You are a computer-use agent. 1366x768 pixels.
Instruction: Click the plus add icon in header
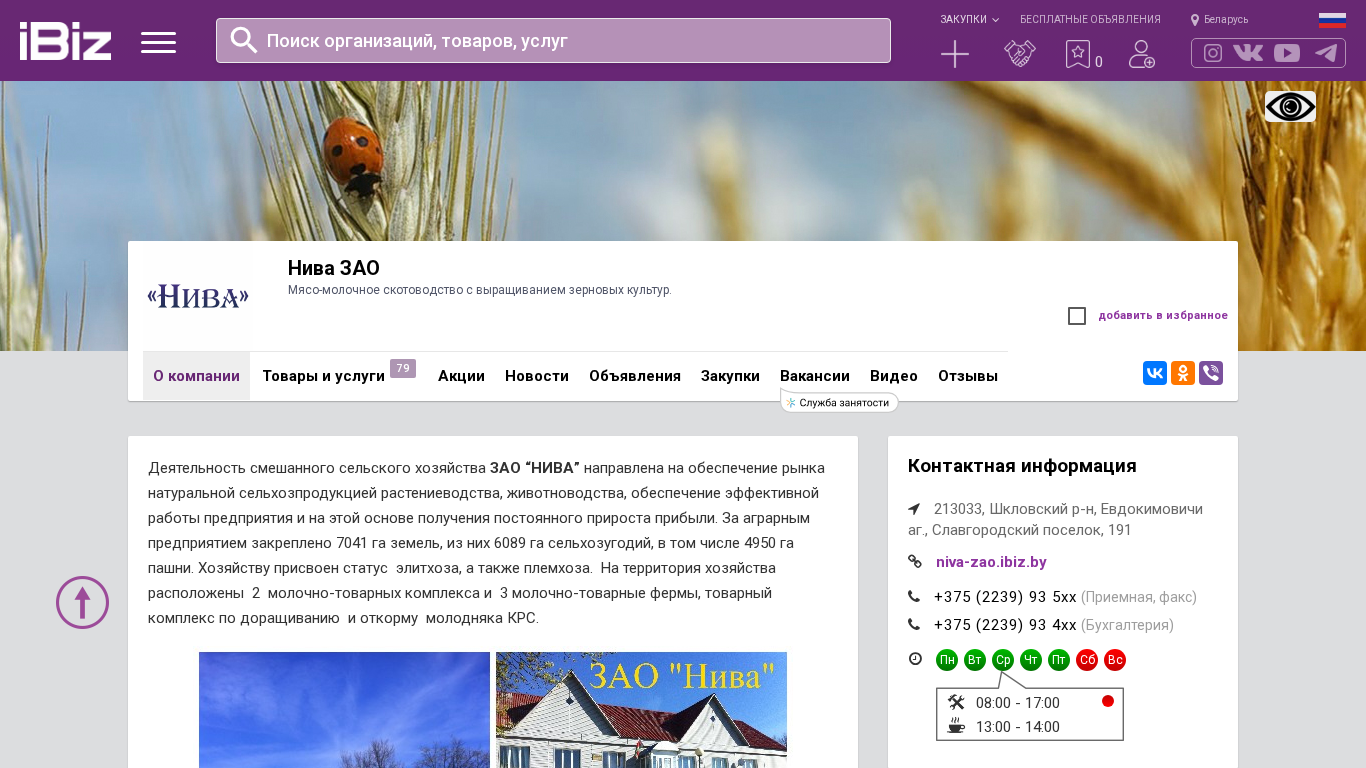955,54
